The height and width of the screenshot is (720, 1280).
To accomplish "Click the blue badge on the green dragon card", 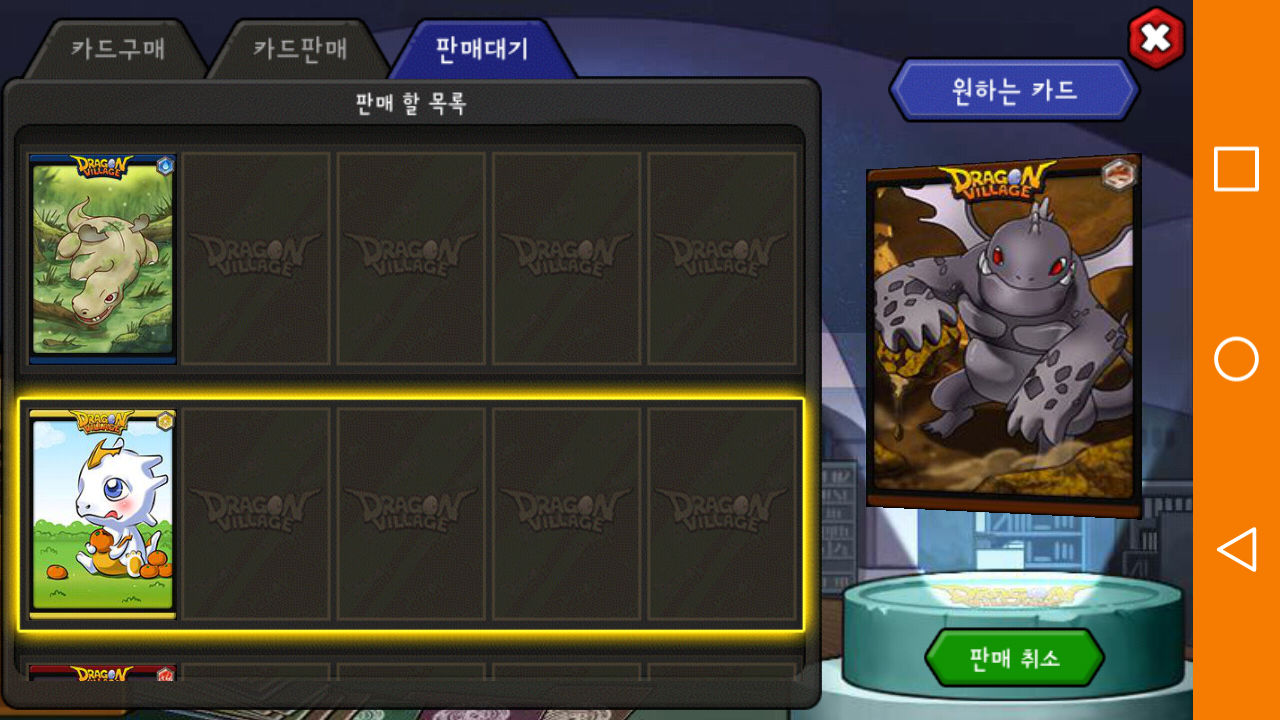I will pos(165,166).
